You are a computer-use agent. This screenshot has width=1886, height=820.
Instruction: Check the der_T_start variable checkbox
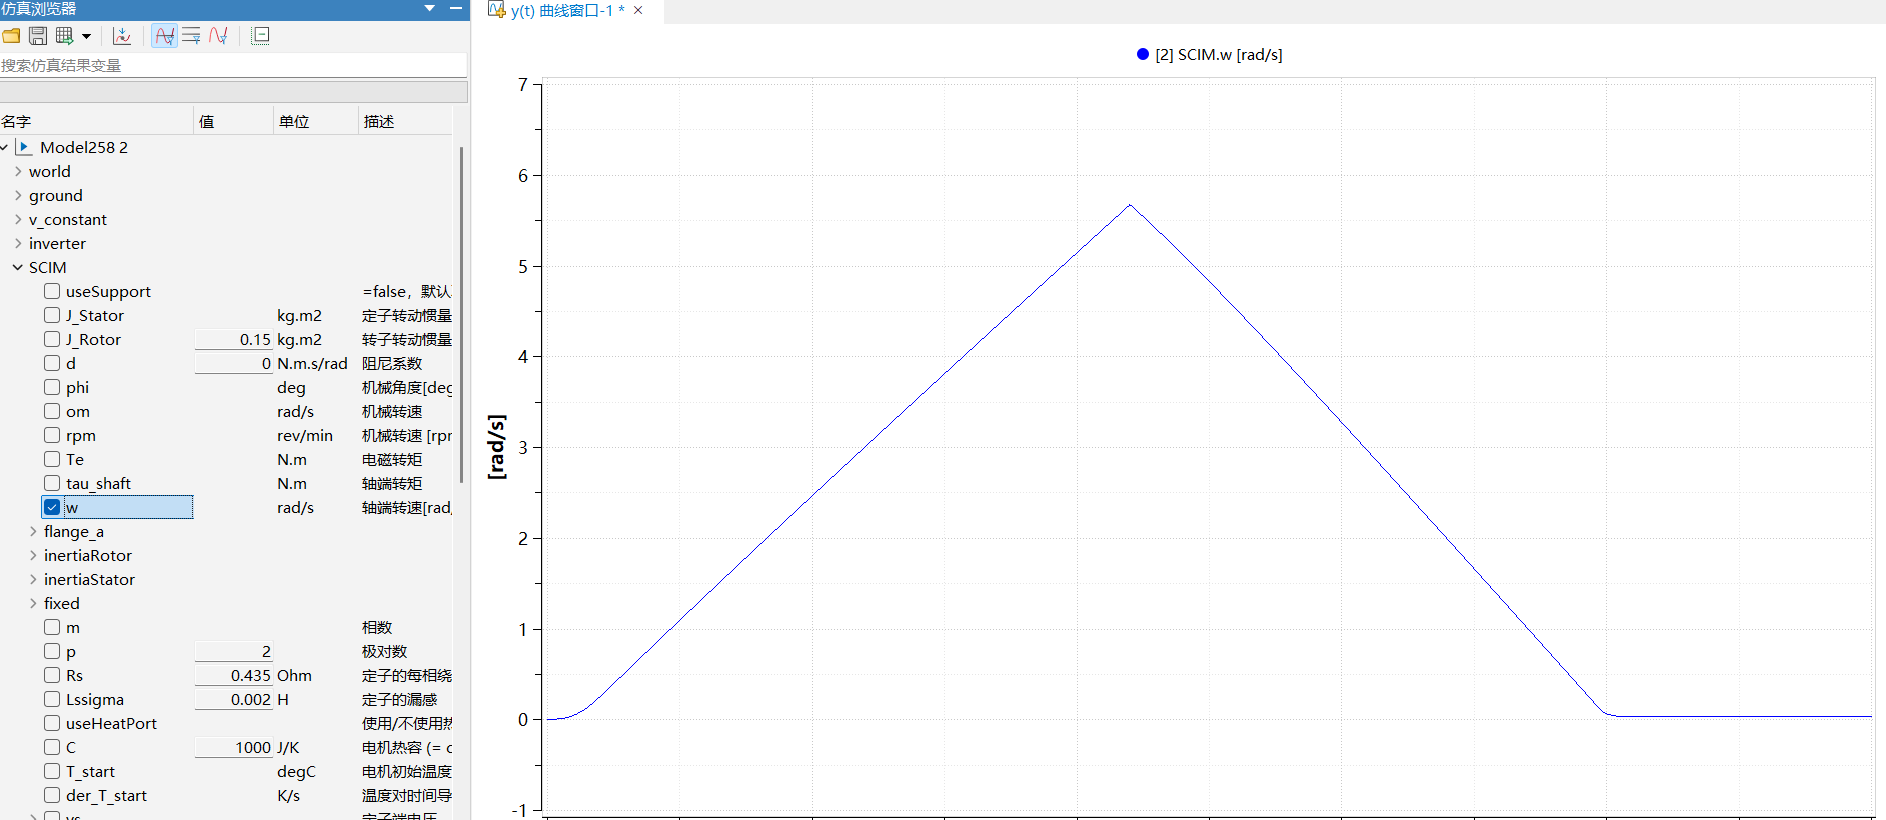pyautogui.click(x=52, y=795)
